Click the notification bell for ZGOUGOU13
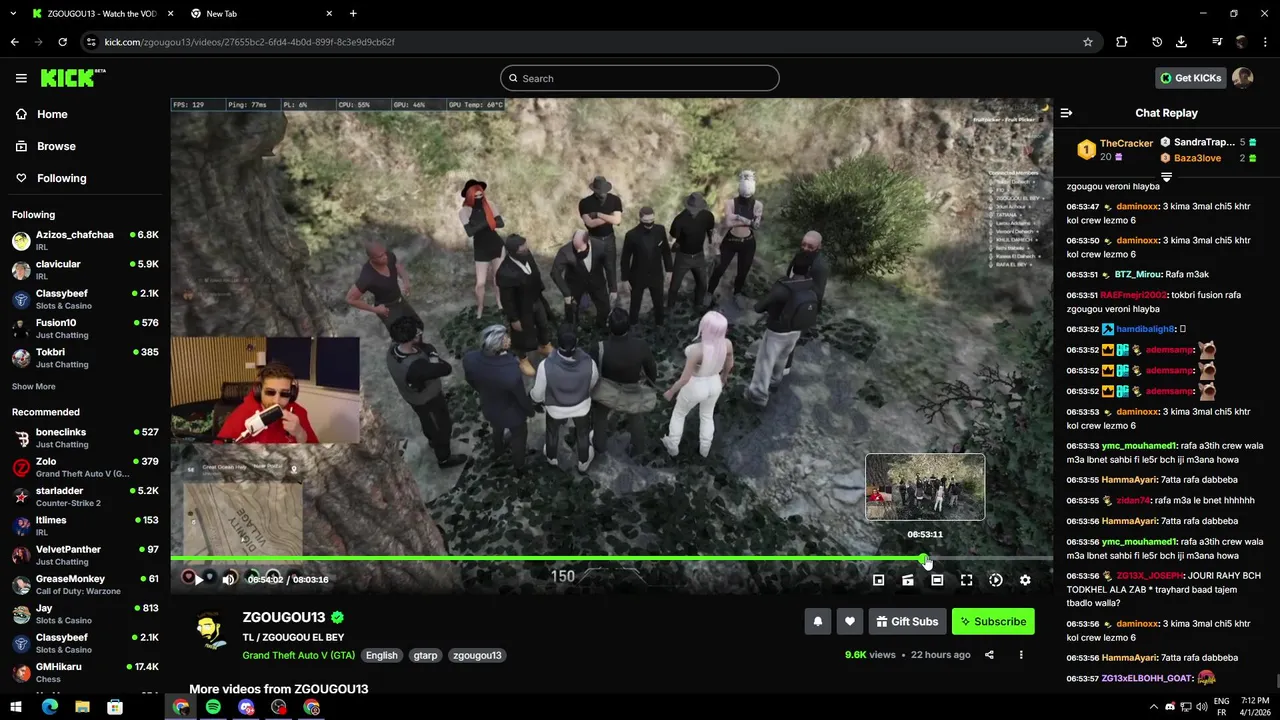The width and height of the screenshot is (1280, 720). point(818,622)
